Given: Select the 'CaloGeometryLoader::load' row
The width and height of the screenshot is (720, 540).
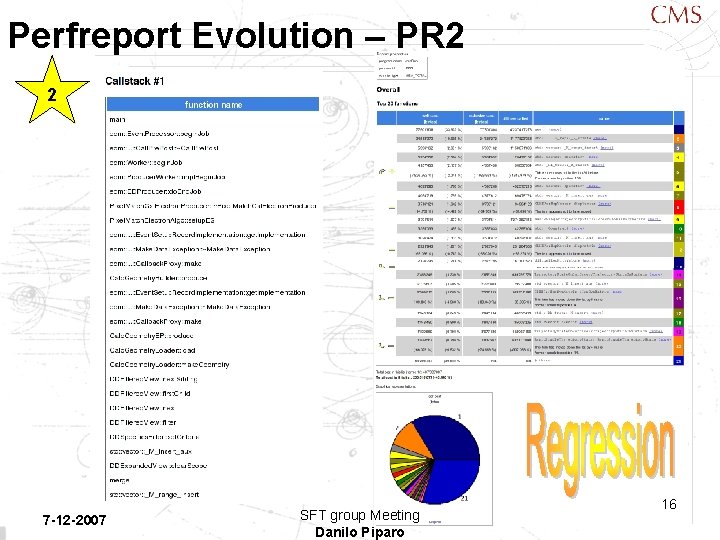Looking at the screenshot, I should [x=213, y=350].
